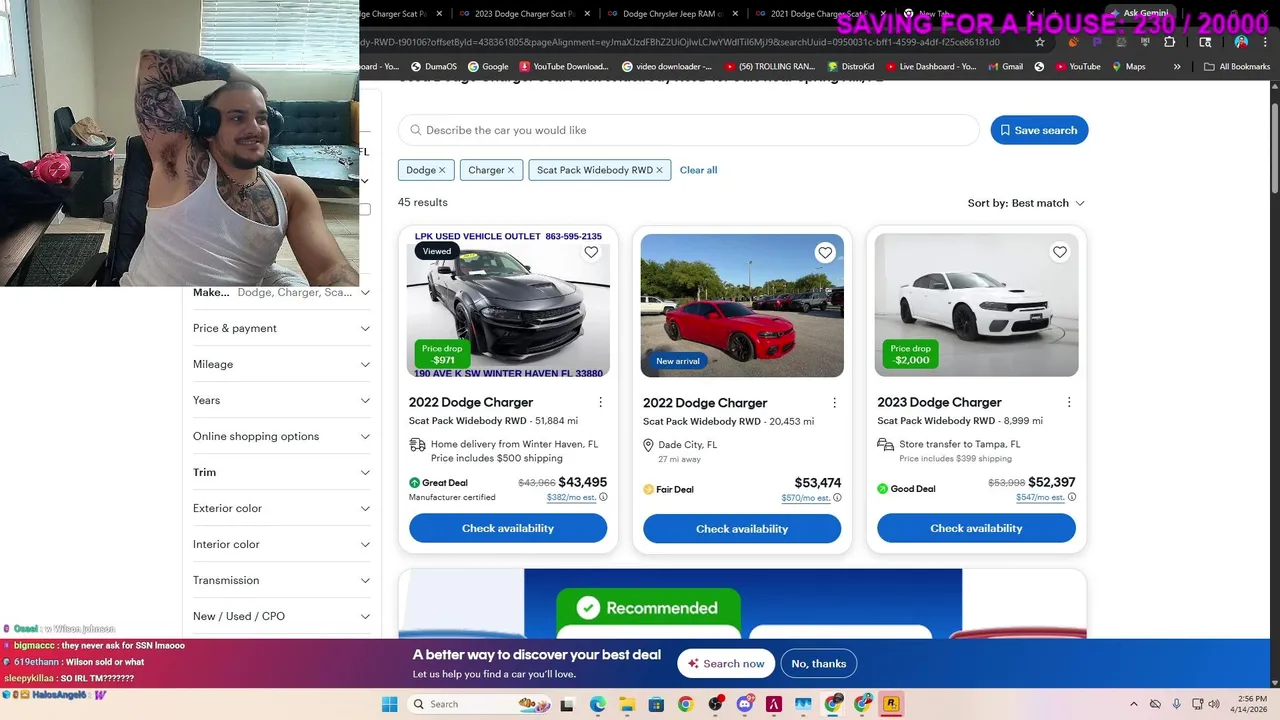Image resolution: width=1280 pixels, height=720 pixels.
Task: Expand the Exterior color filter
Action: (281, 508)
